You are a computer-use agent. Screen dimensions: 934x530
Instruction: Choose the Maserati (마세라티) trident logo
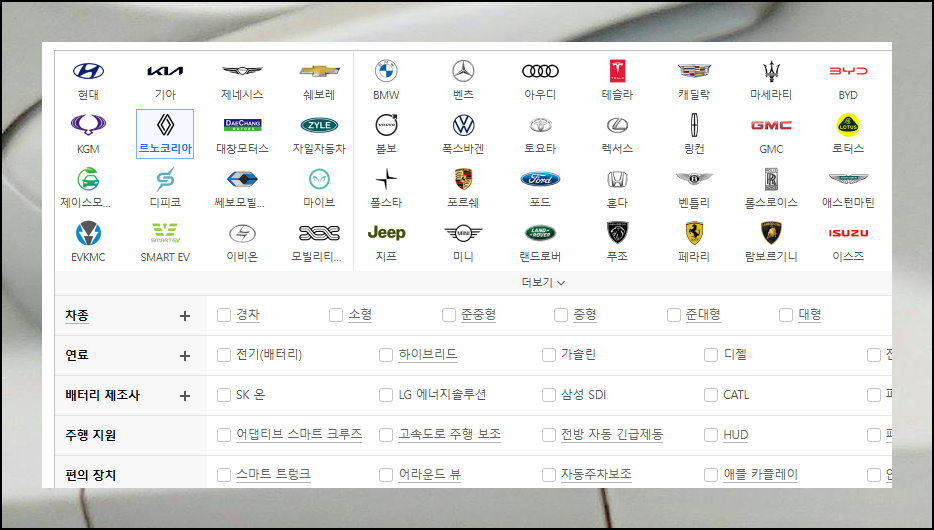click(771, 71)
